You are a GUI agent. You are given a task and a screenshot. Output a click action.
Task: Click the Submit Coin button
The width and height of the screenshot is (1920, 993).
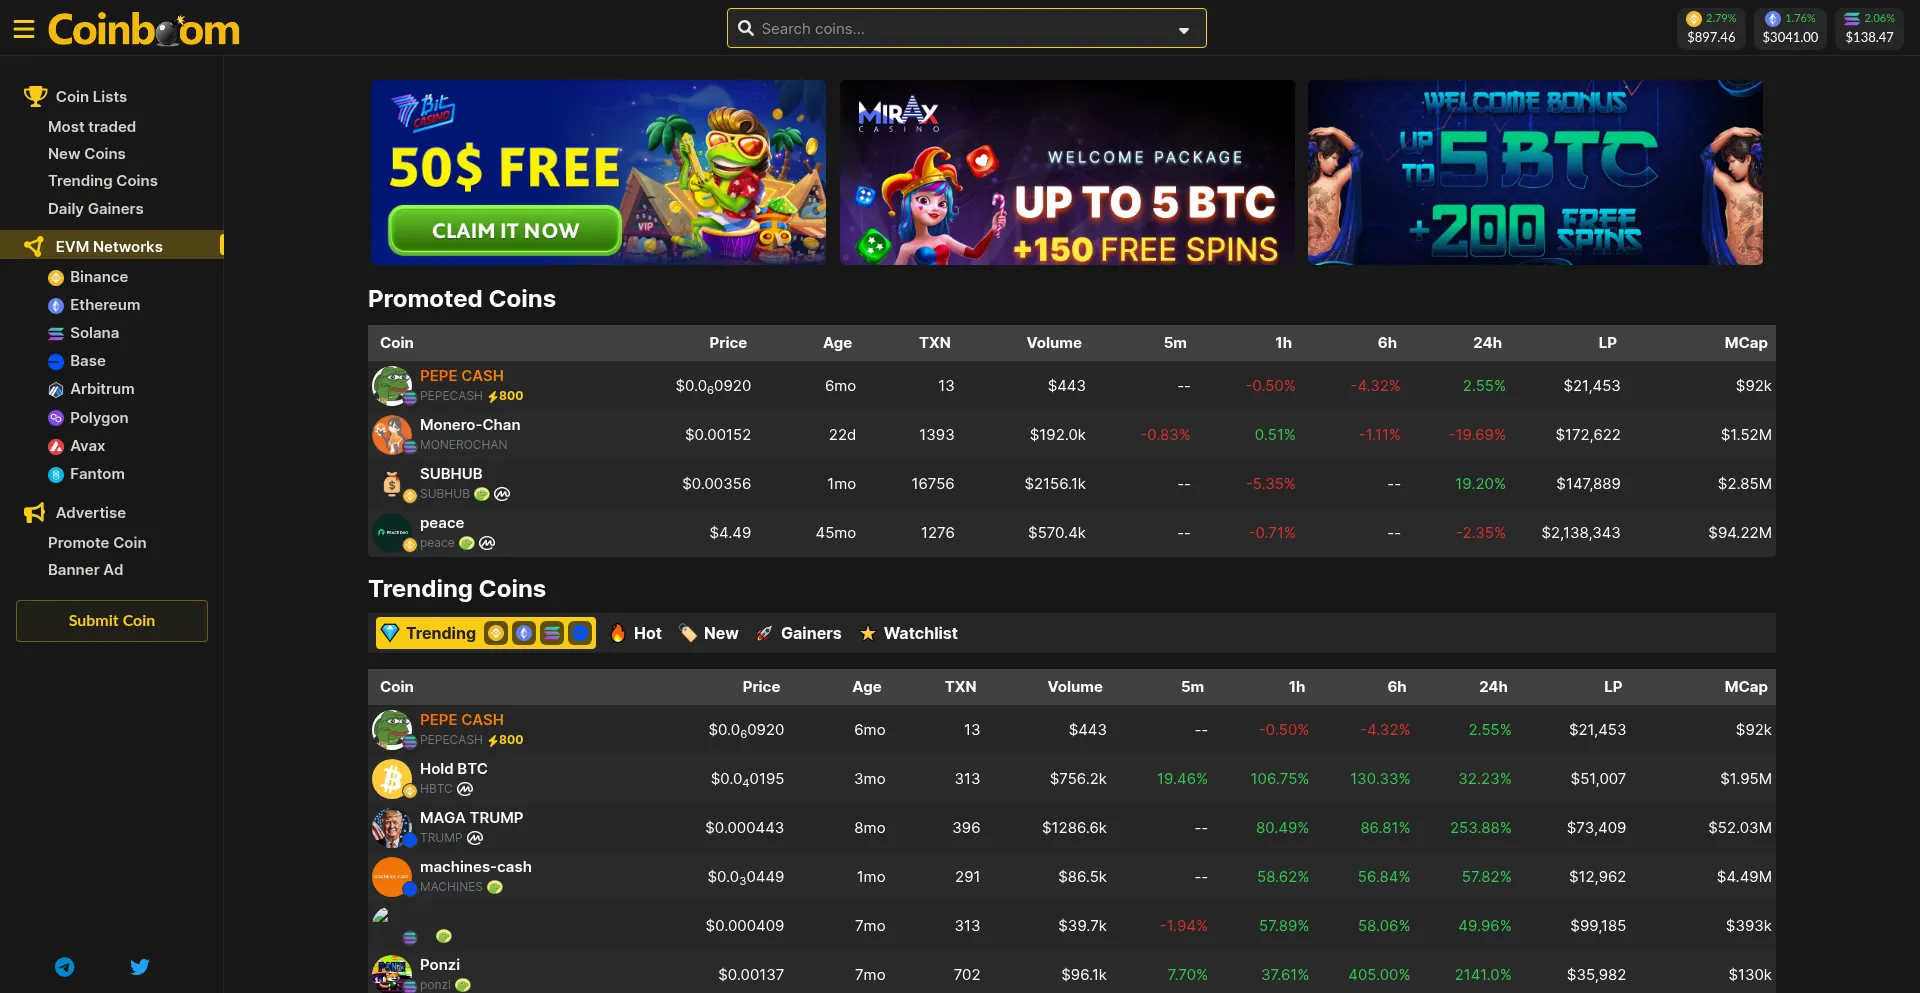112,621
